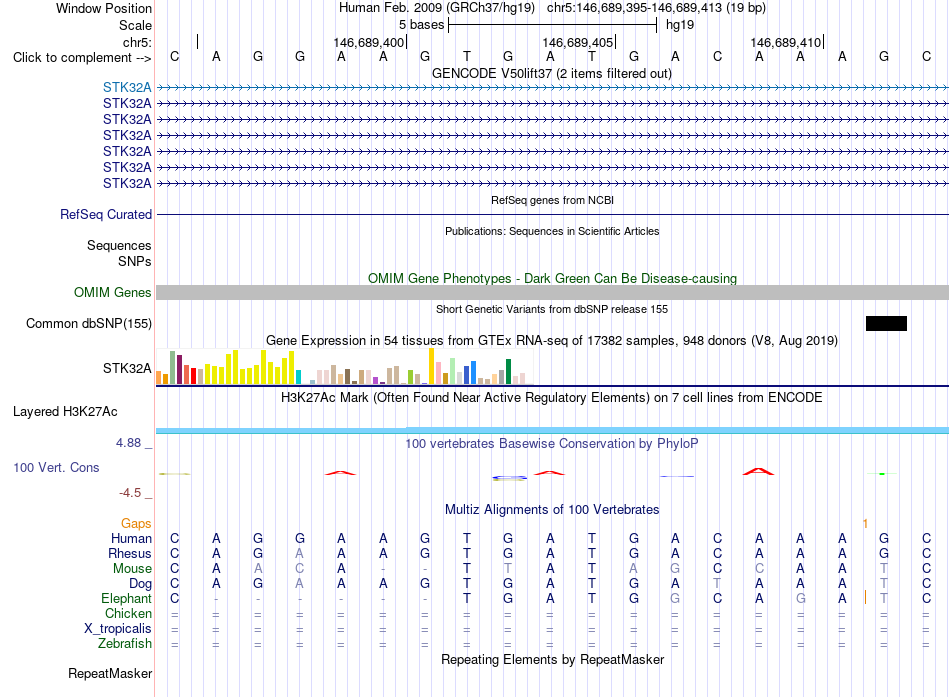Click the Sequences track label
Viewport: 950px width, 697px height.
coord(119,245)
